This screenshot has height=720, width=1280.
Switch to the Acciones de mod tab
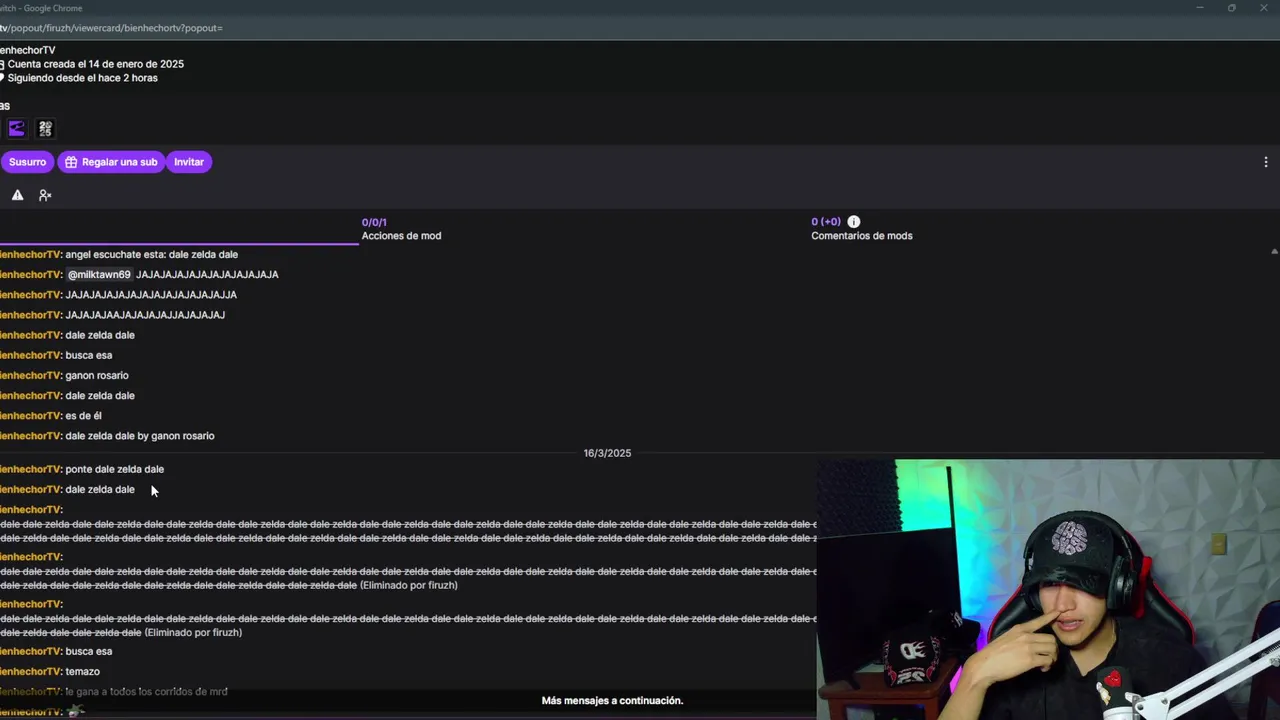[401, 229]
